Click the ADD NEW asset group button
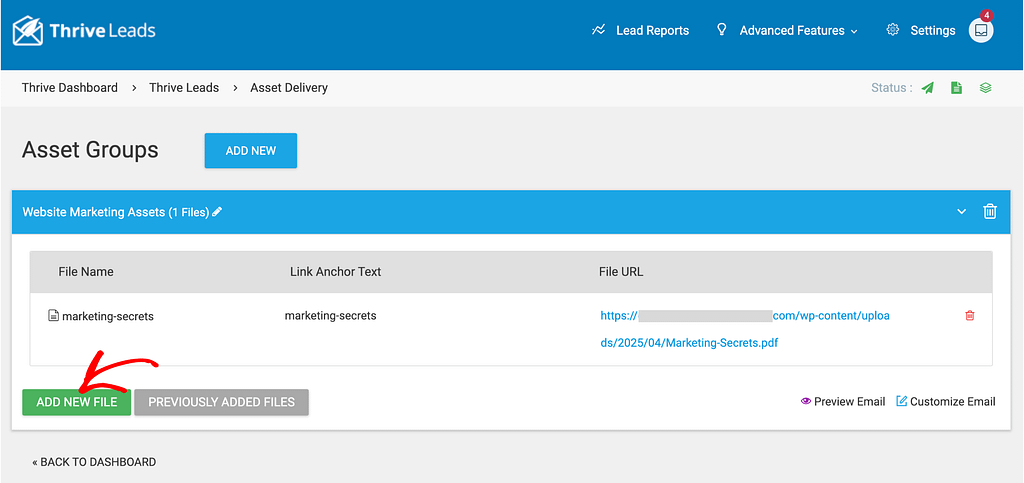This screenshot has height=483, width=1024. pos(251,151)
